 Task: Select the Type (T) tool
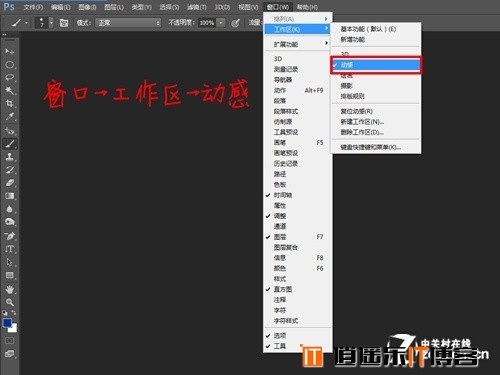click(x=10, y=249)
